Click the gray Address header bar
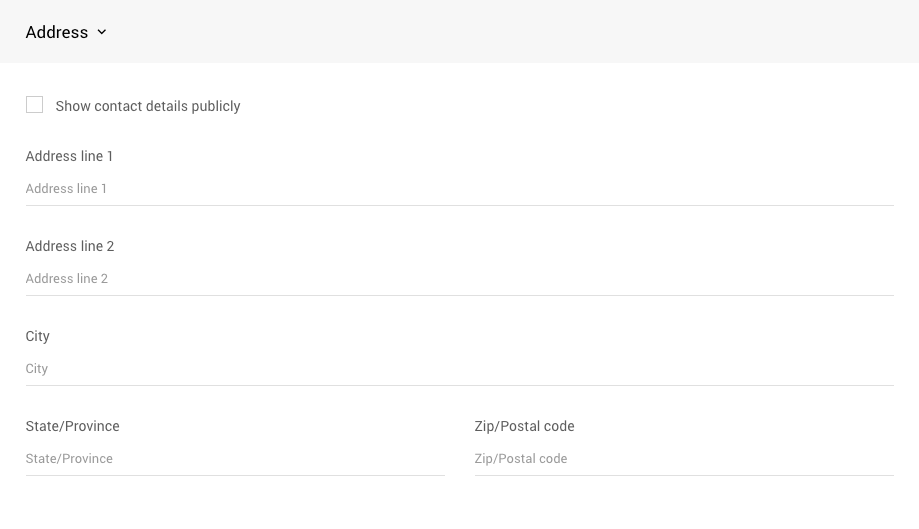This screenshot has width=919, height=529. tap(500, 32)
